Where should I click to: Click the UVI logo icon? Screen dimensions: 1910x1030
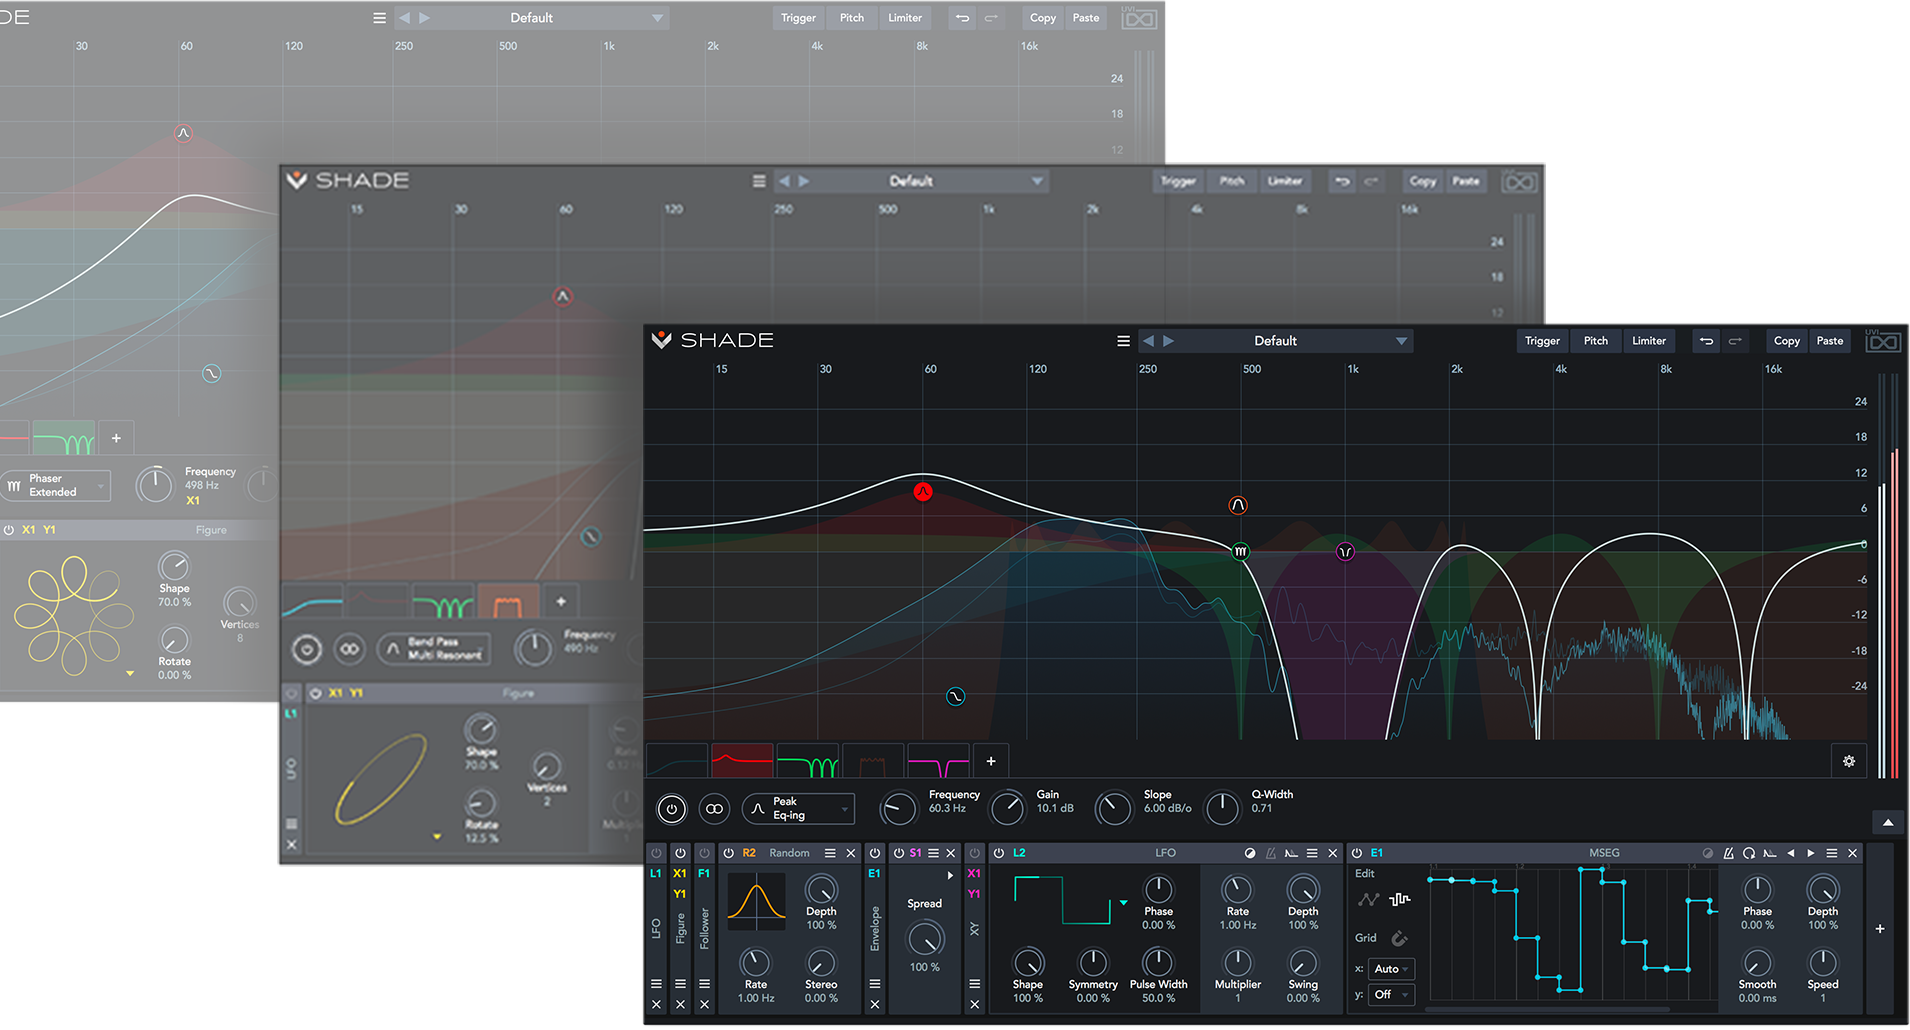1883,341
